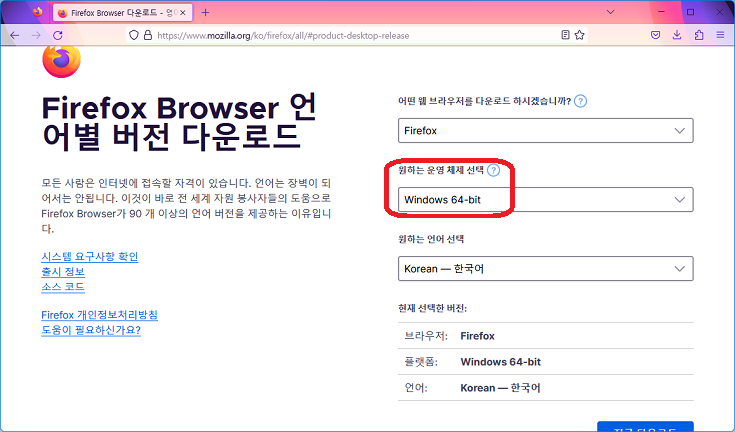735x432 pixels.
Task: Select the Firefox Browser 다운로드 tab
Action: (122, 13)
